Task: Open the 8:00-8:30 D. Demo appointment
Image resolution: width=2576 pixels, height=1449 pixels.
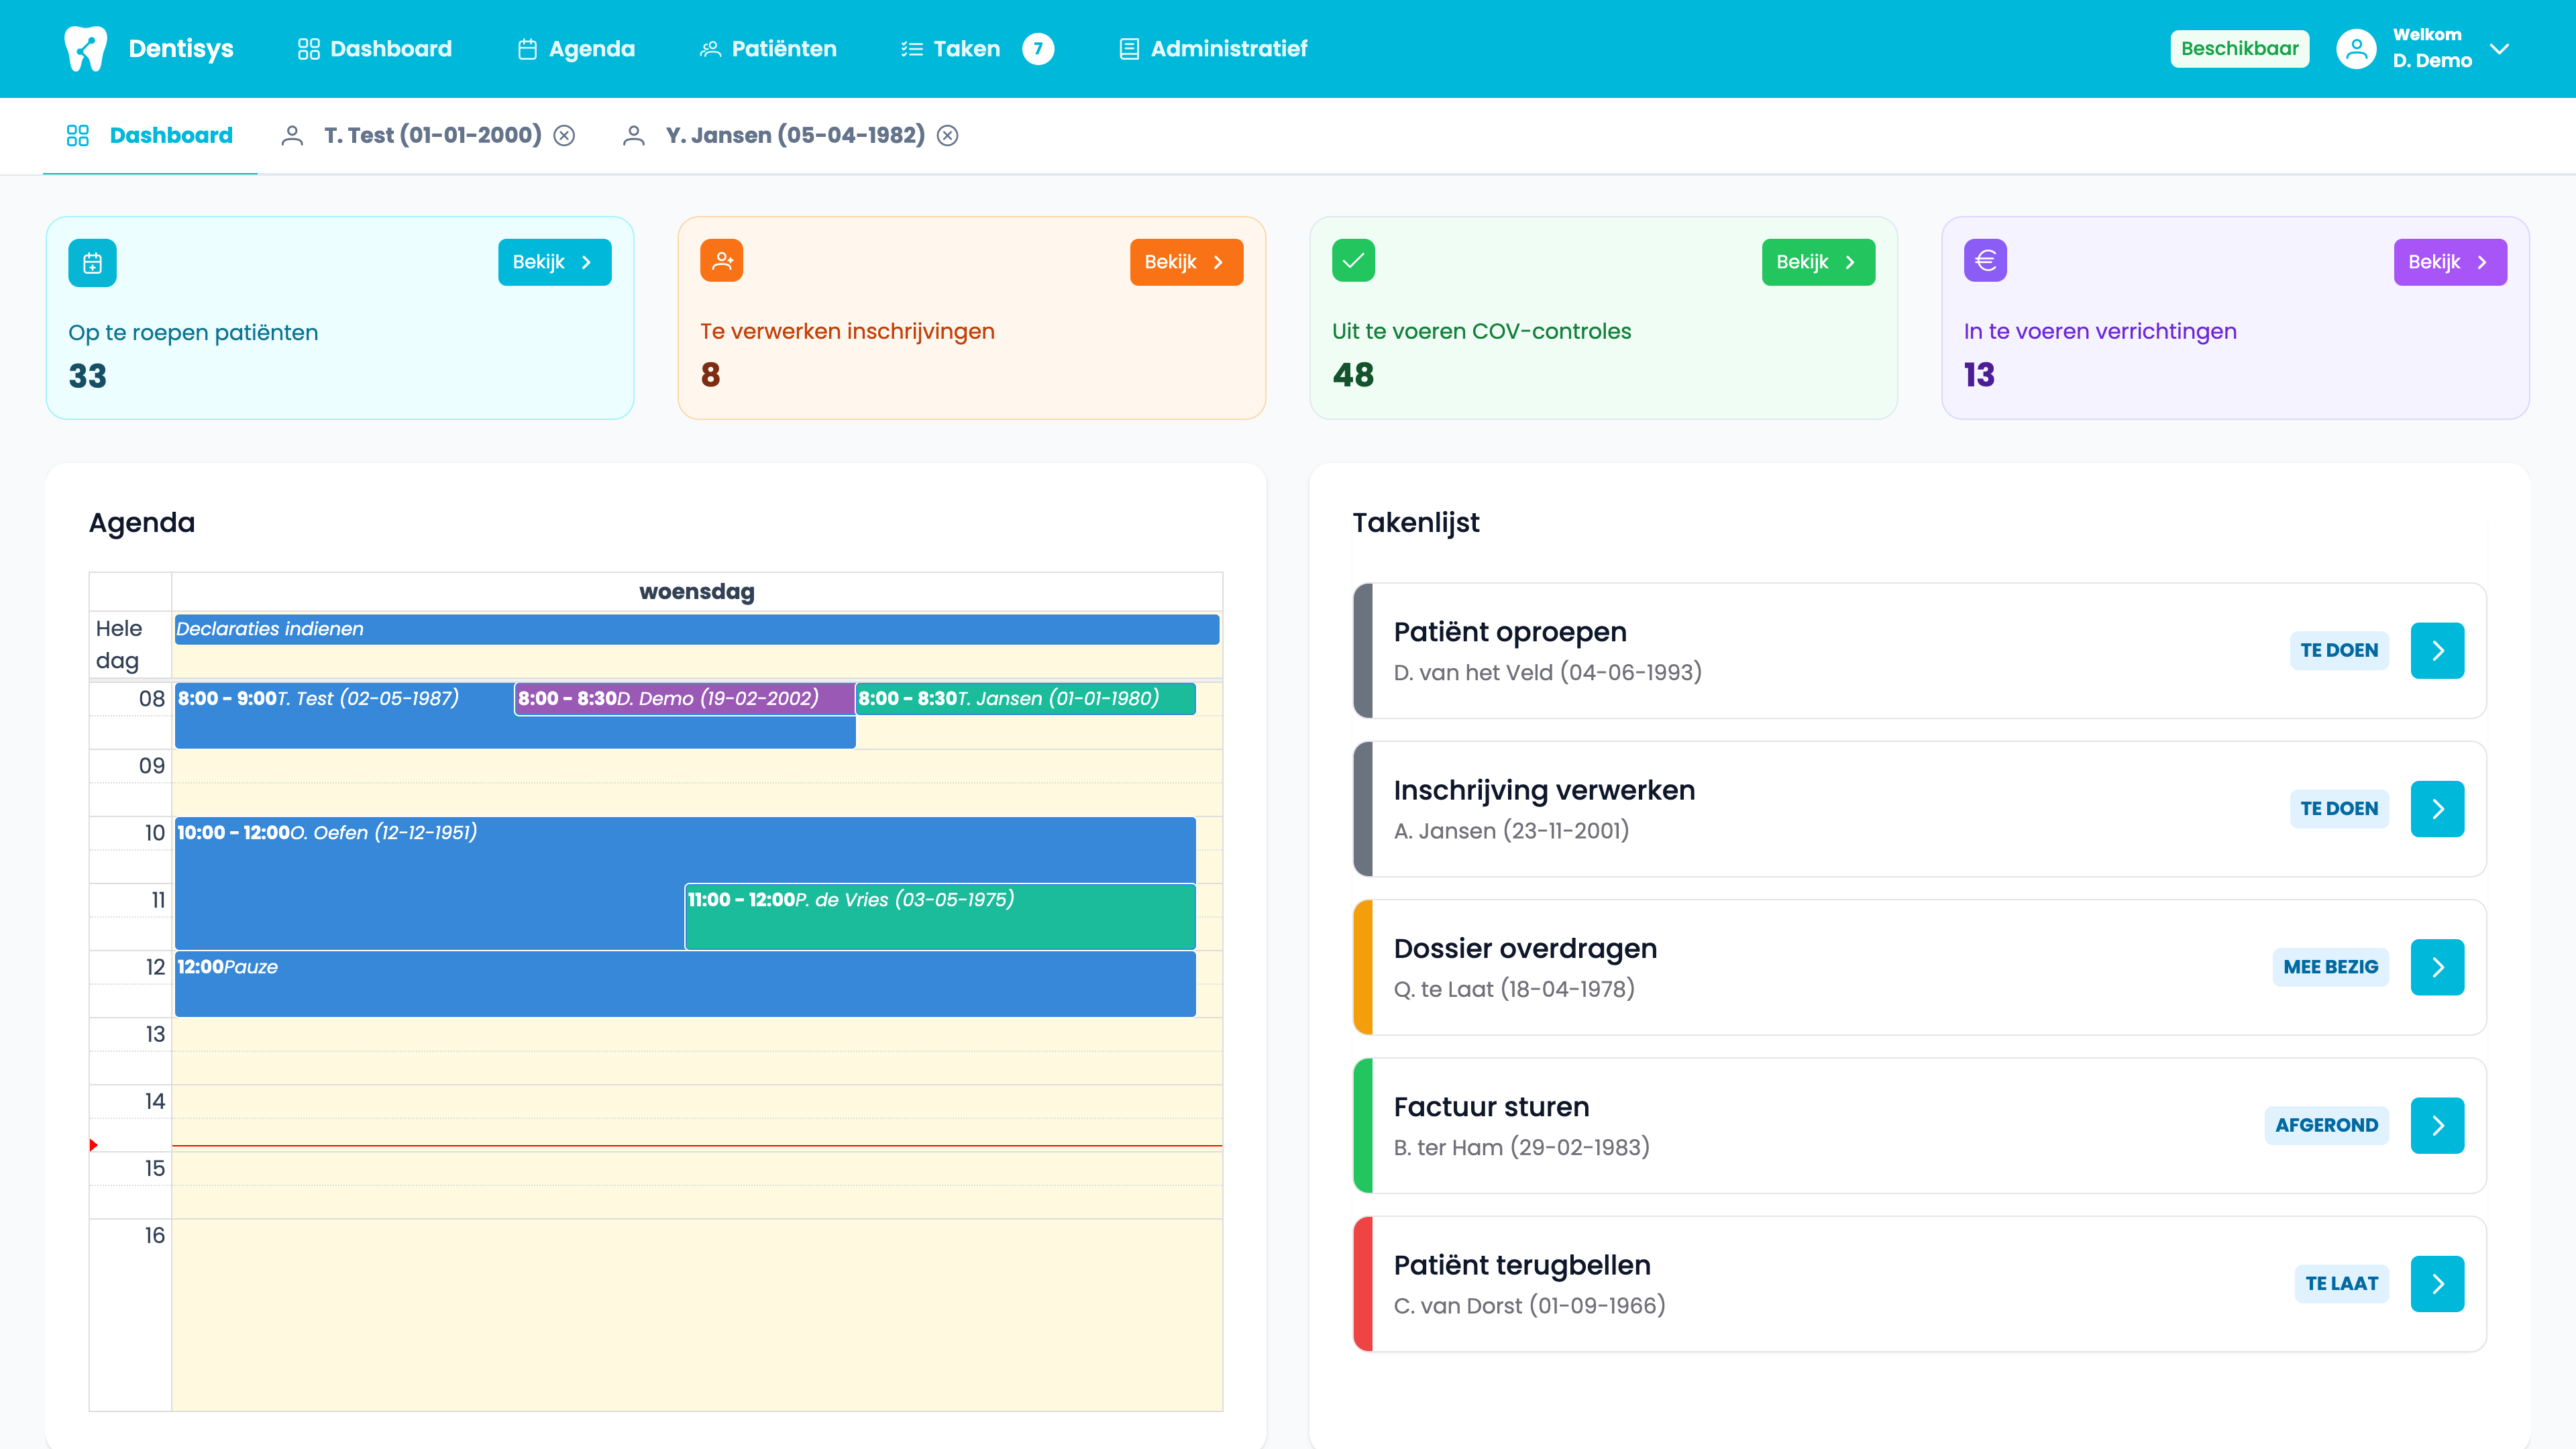Action: tap(684, 699)
